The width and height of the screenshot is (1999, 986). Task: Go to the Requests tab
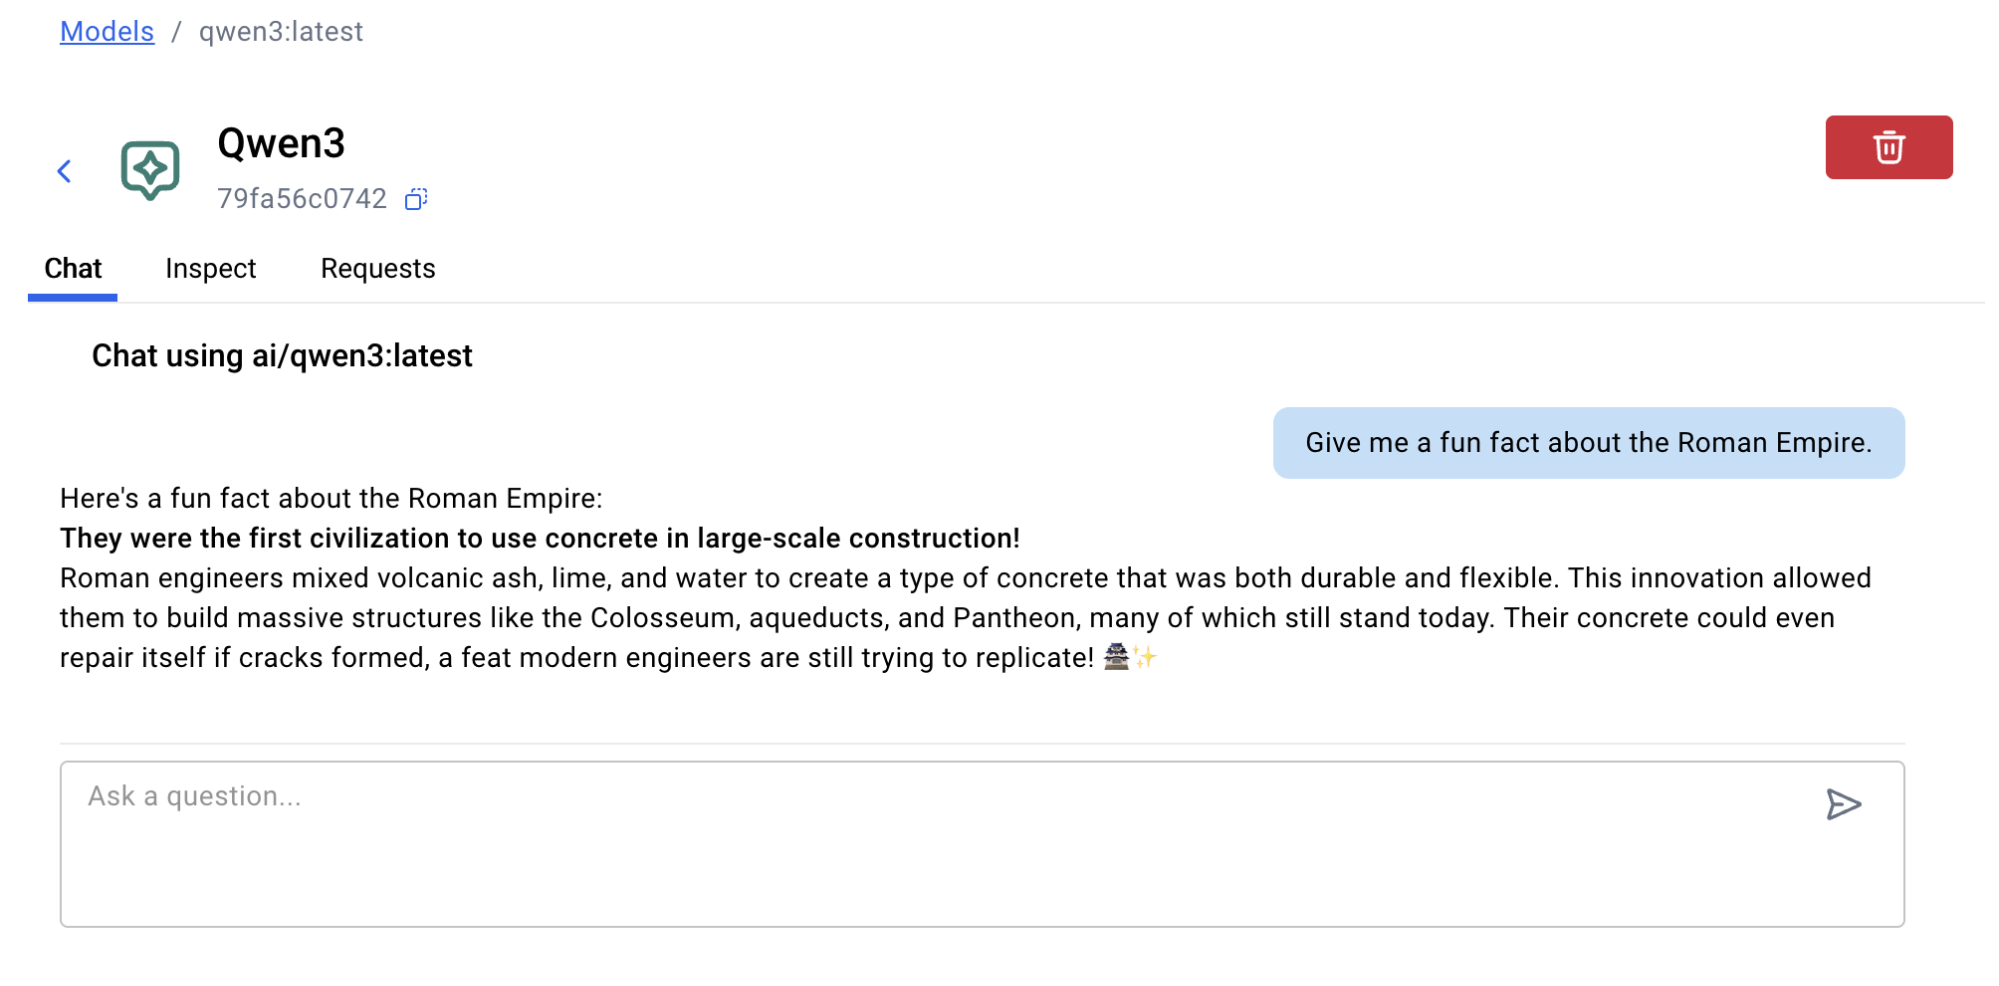tap(377, 268)
